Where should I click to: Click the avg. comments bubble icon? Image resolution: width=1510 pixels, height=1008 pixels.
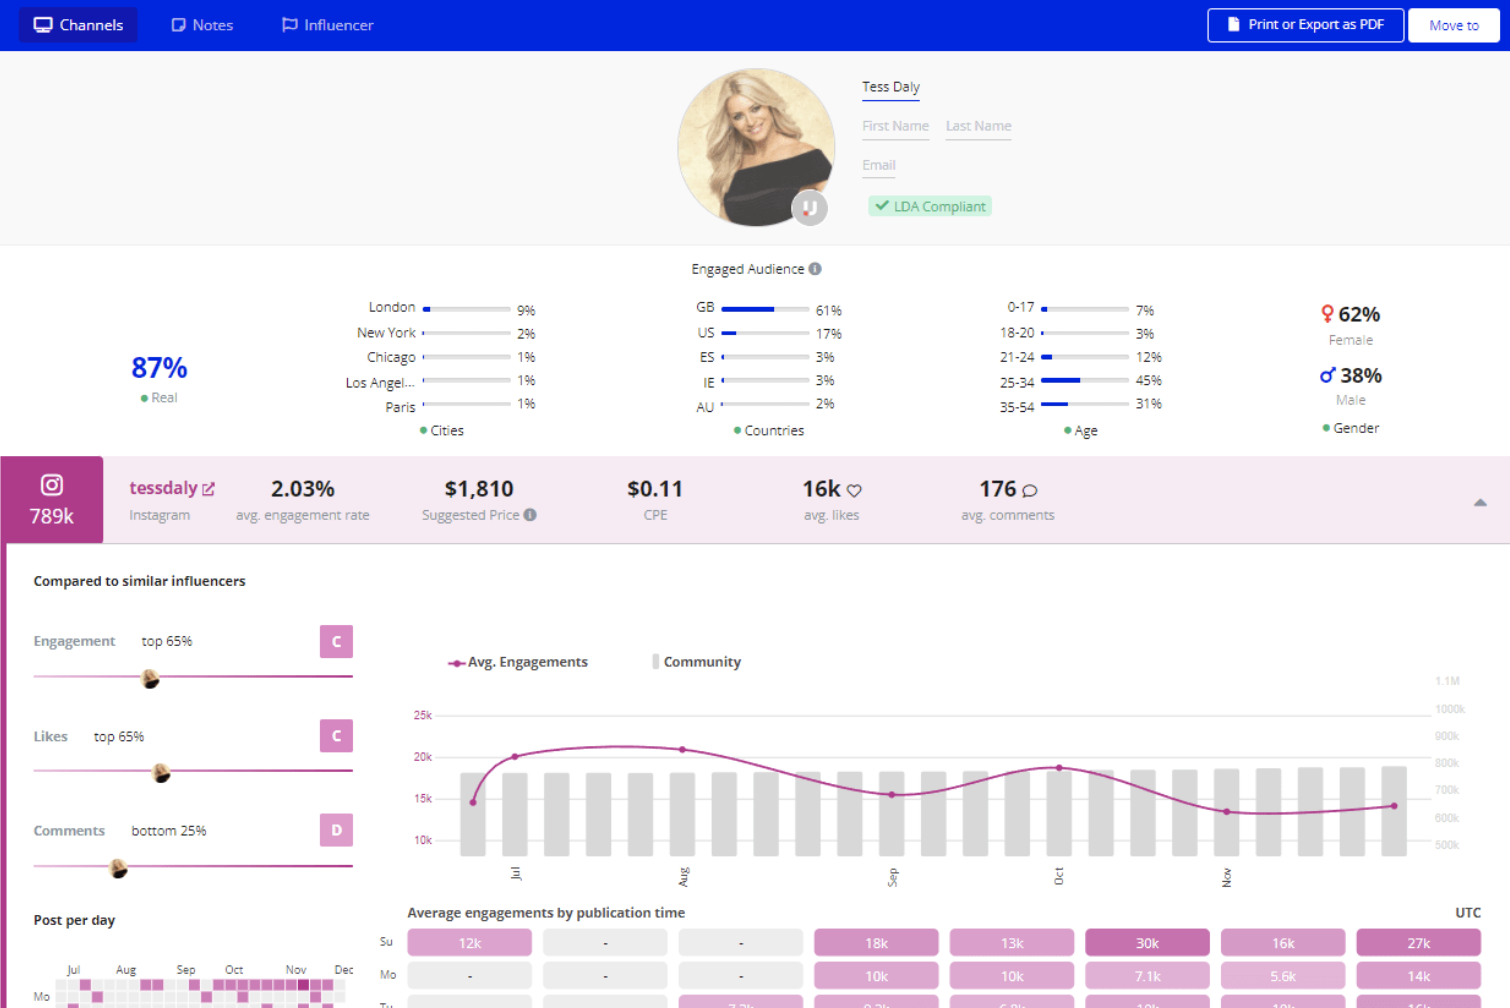(x=1030, y=490)
